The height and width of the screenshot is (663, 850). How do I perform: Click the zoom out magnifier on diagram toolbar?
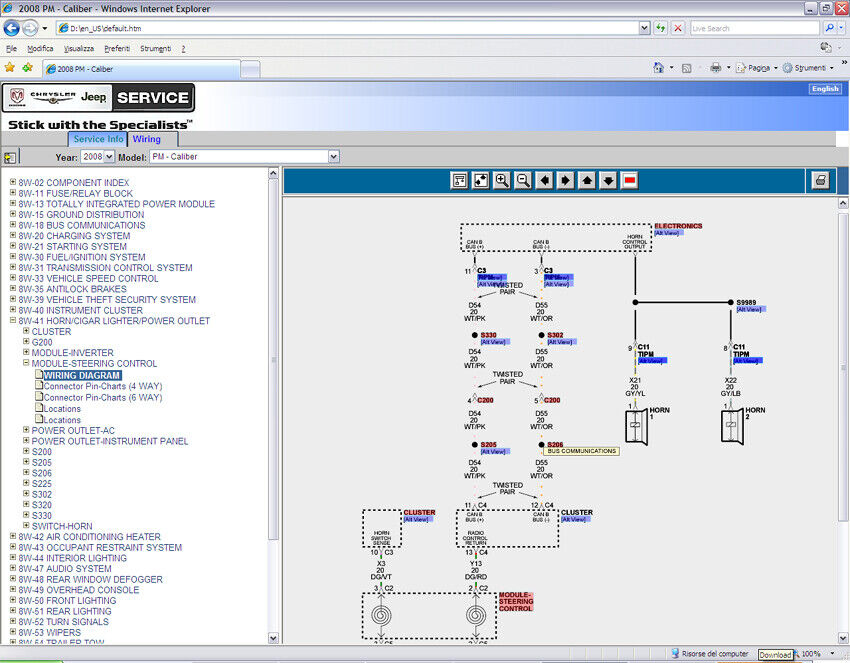point(523,180)
